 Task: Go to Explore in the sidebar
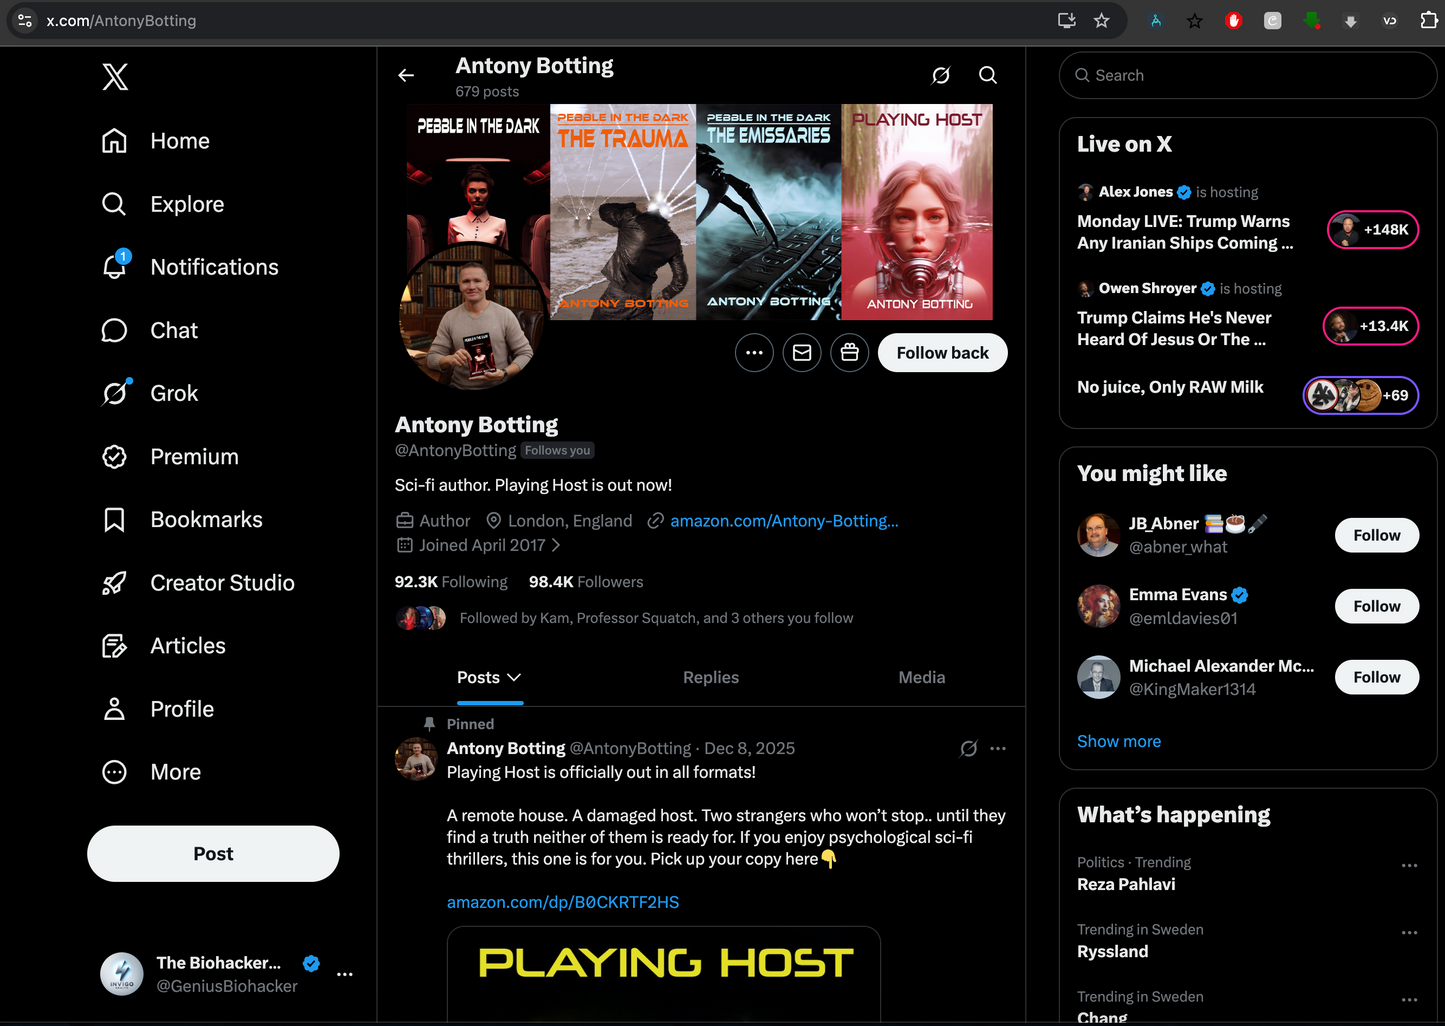coord(162,204)
